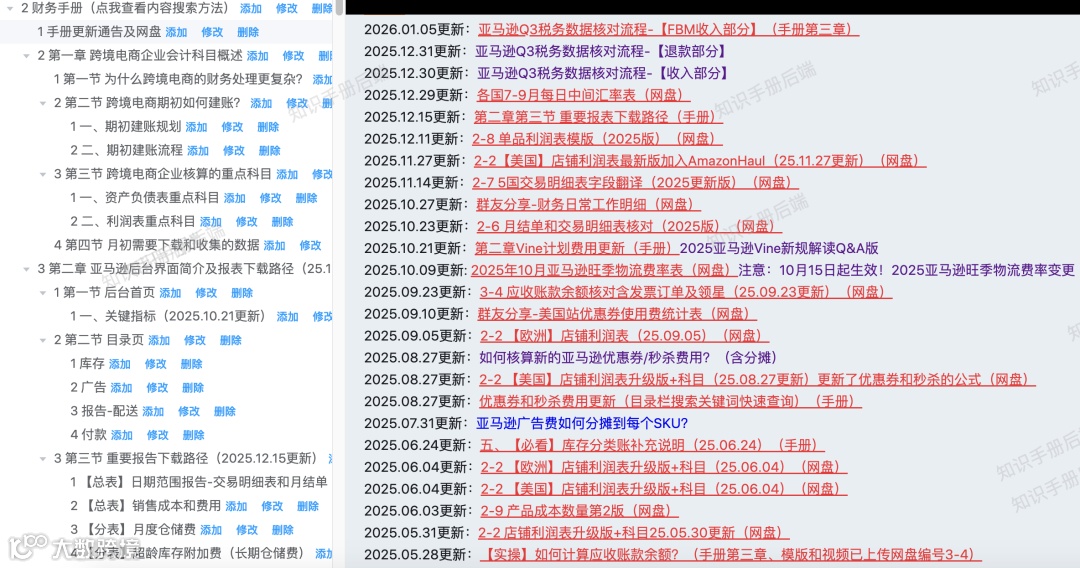1080x568 pixels.
Task: Click 修改 next to 手册更新通告及网盘
Action: pyautogui.click(x=212, y=32)
